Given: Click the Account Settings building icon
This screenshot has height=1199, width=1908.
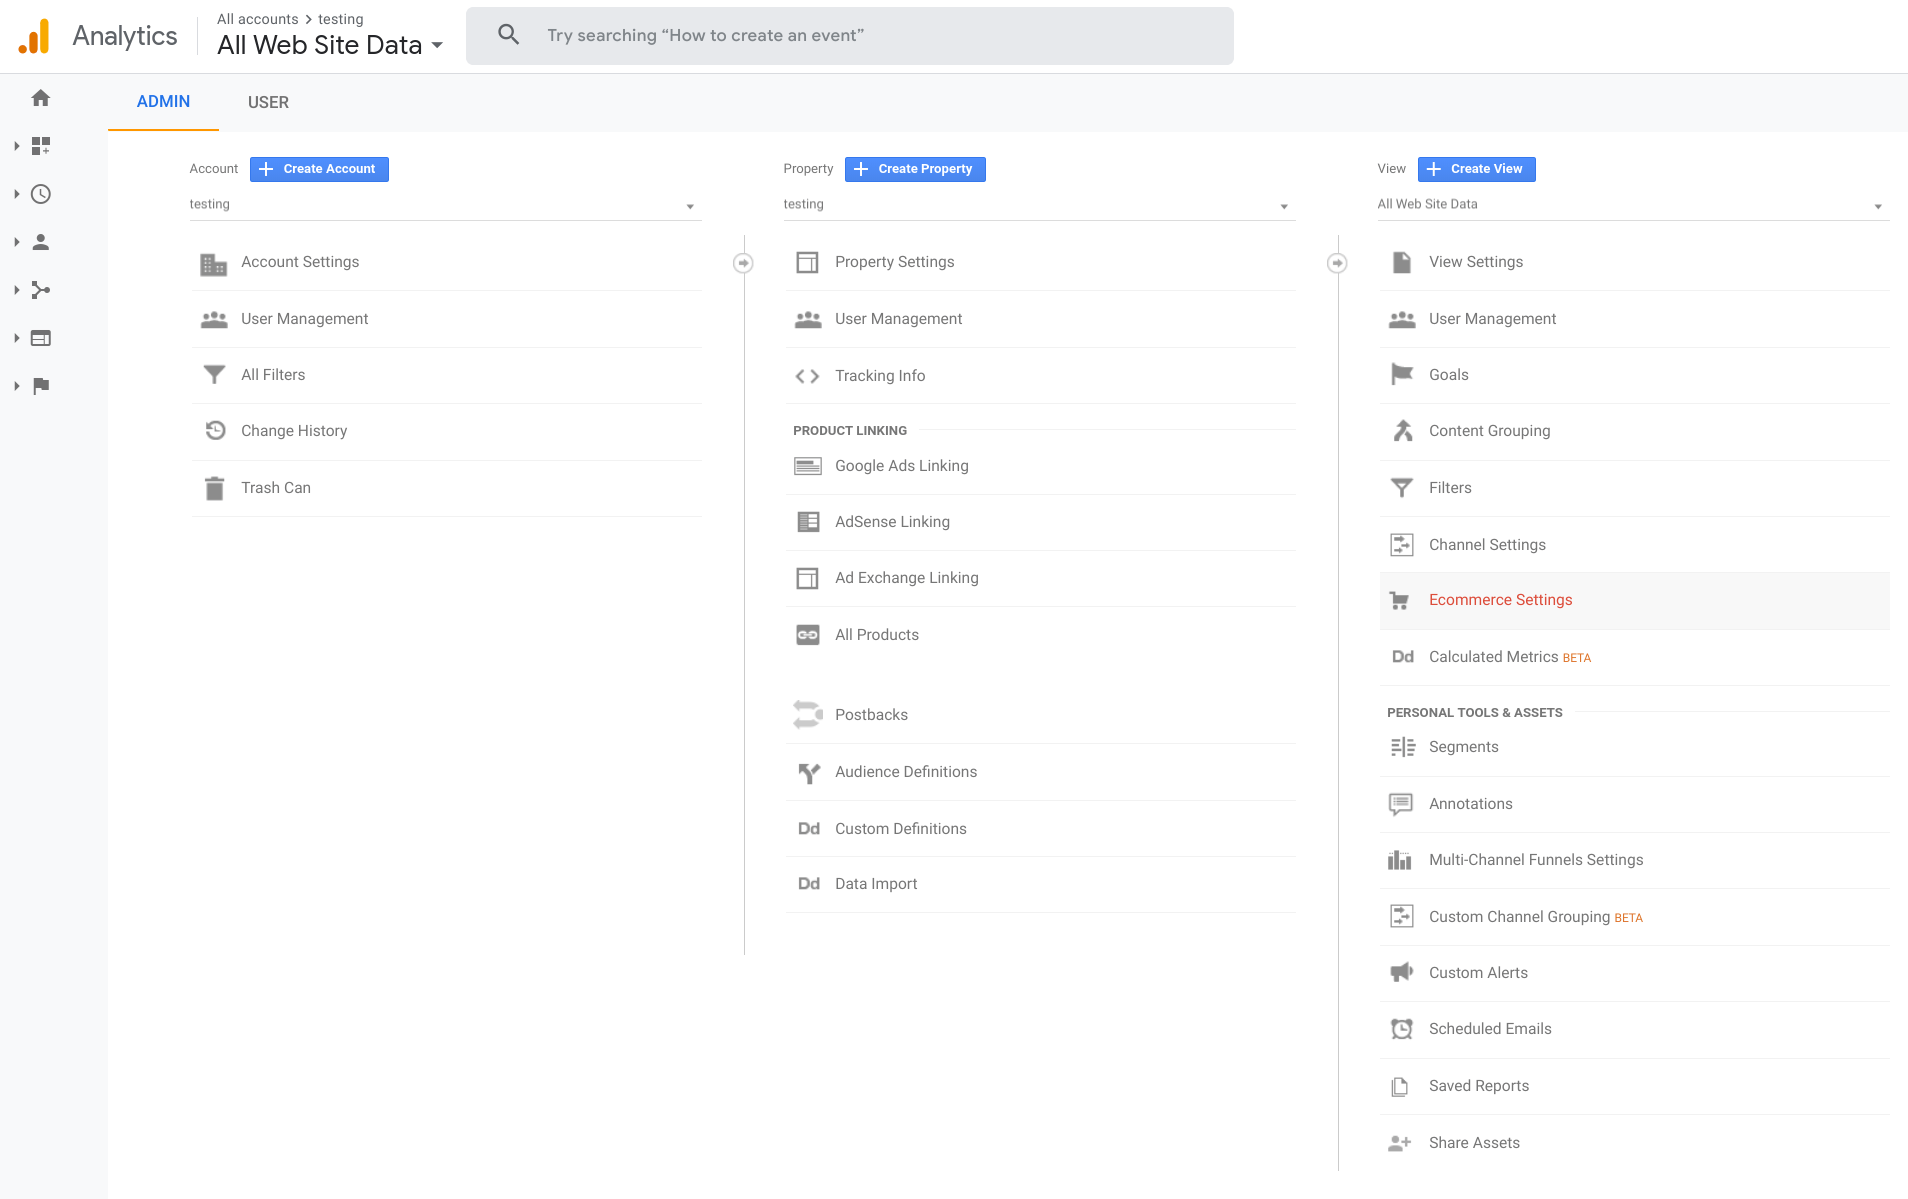Looking at the screenshot, I should pyautogui.click(x=214, y=263).
